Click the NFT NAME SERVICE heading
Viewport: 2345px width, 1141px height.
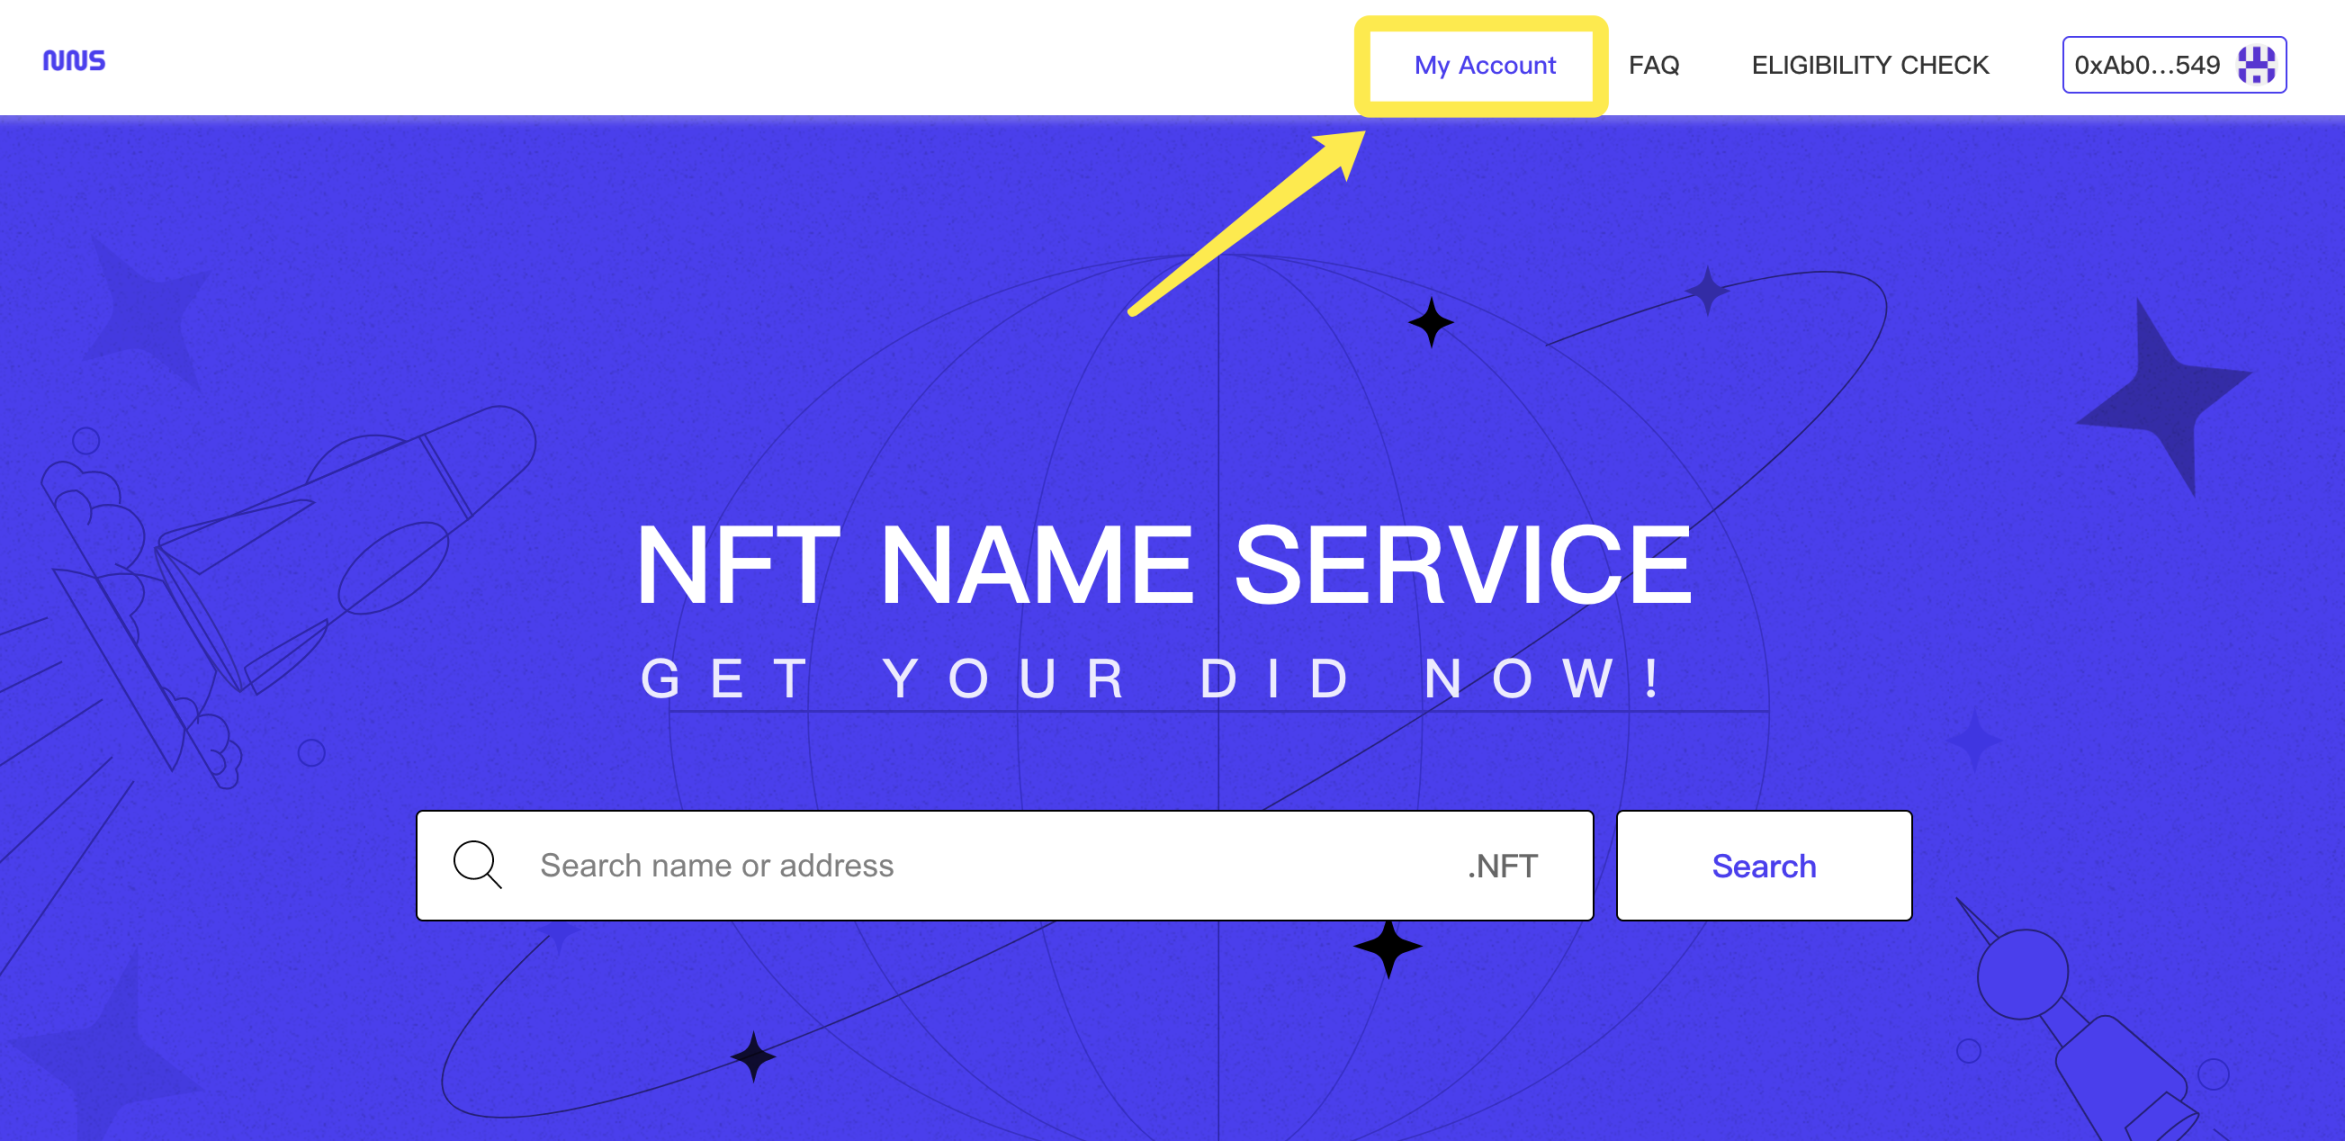[x=1164, y=566]
